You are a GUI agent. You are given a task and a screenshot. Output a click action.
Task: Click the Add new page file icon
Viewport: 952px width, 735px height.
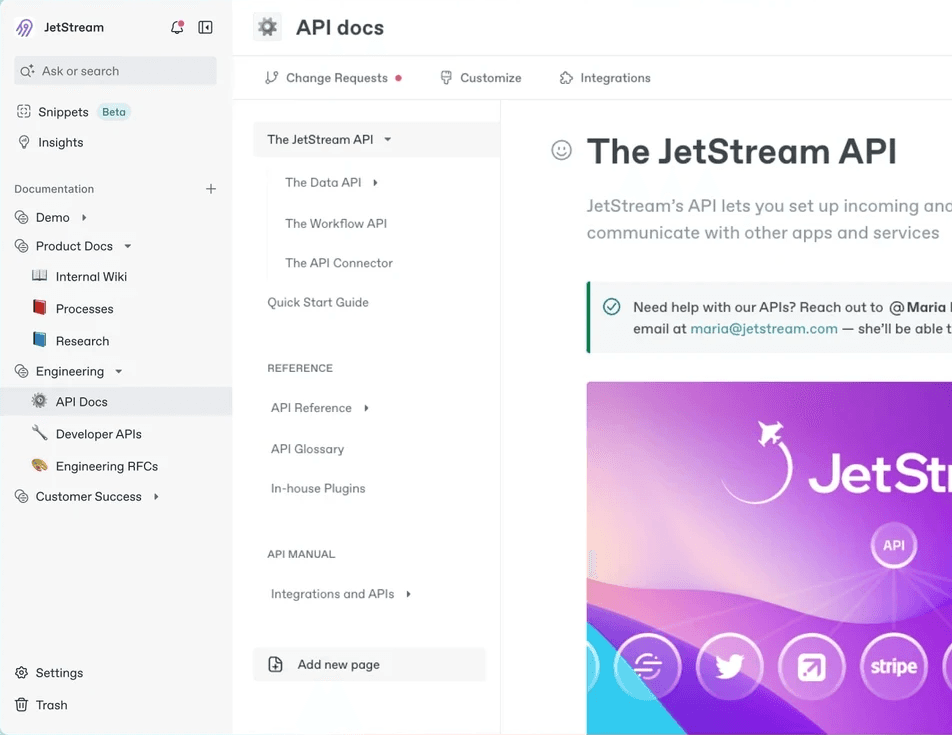tap(276, 665)
